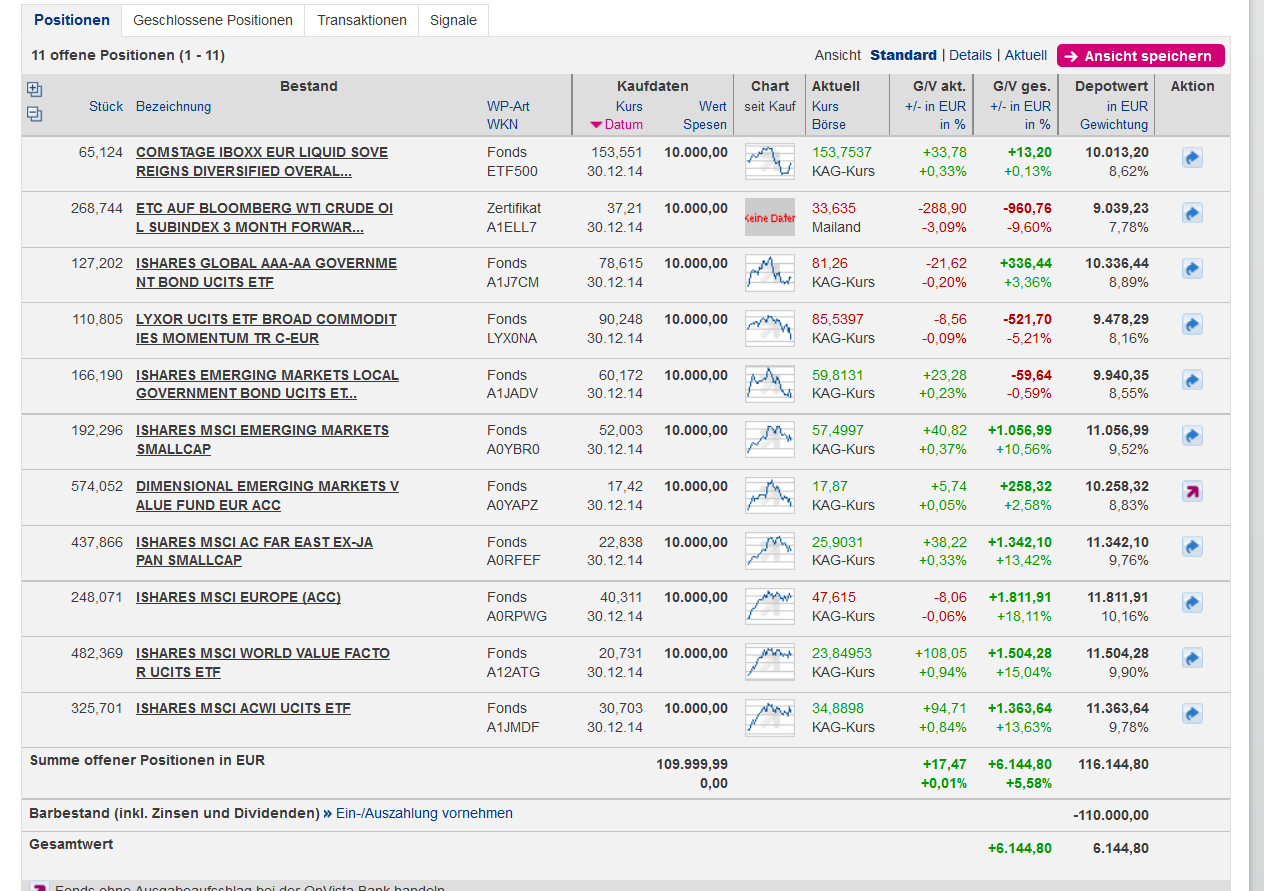Open Ein-/Auszahlung vornehmen link

424,813
